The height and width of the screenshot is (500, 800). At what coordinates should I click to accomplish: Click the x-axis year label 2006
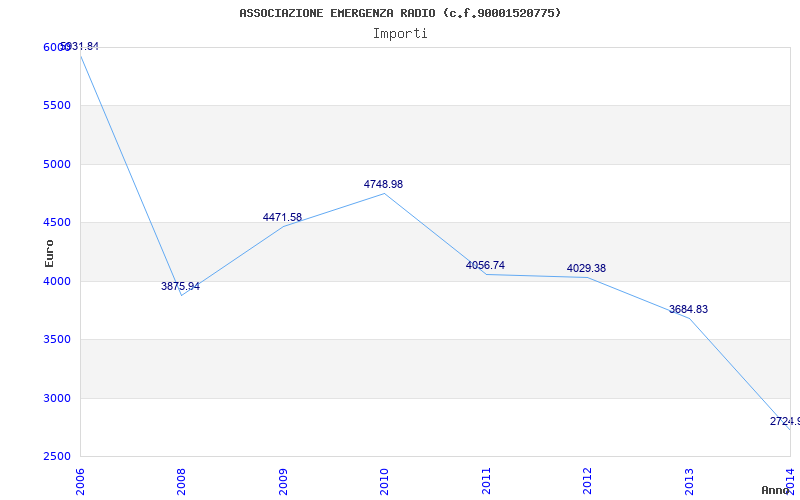click(x=81, y=481)
